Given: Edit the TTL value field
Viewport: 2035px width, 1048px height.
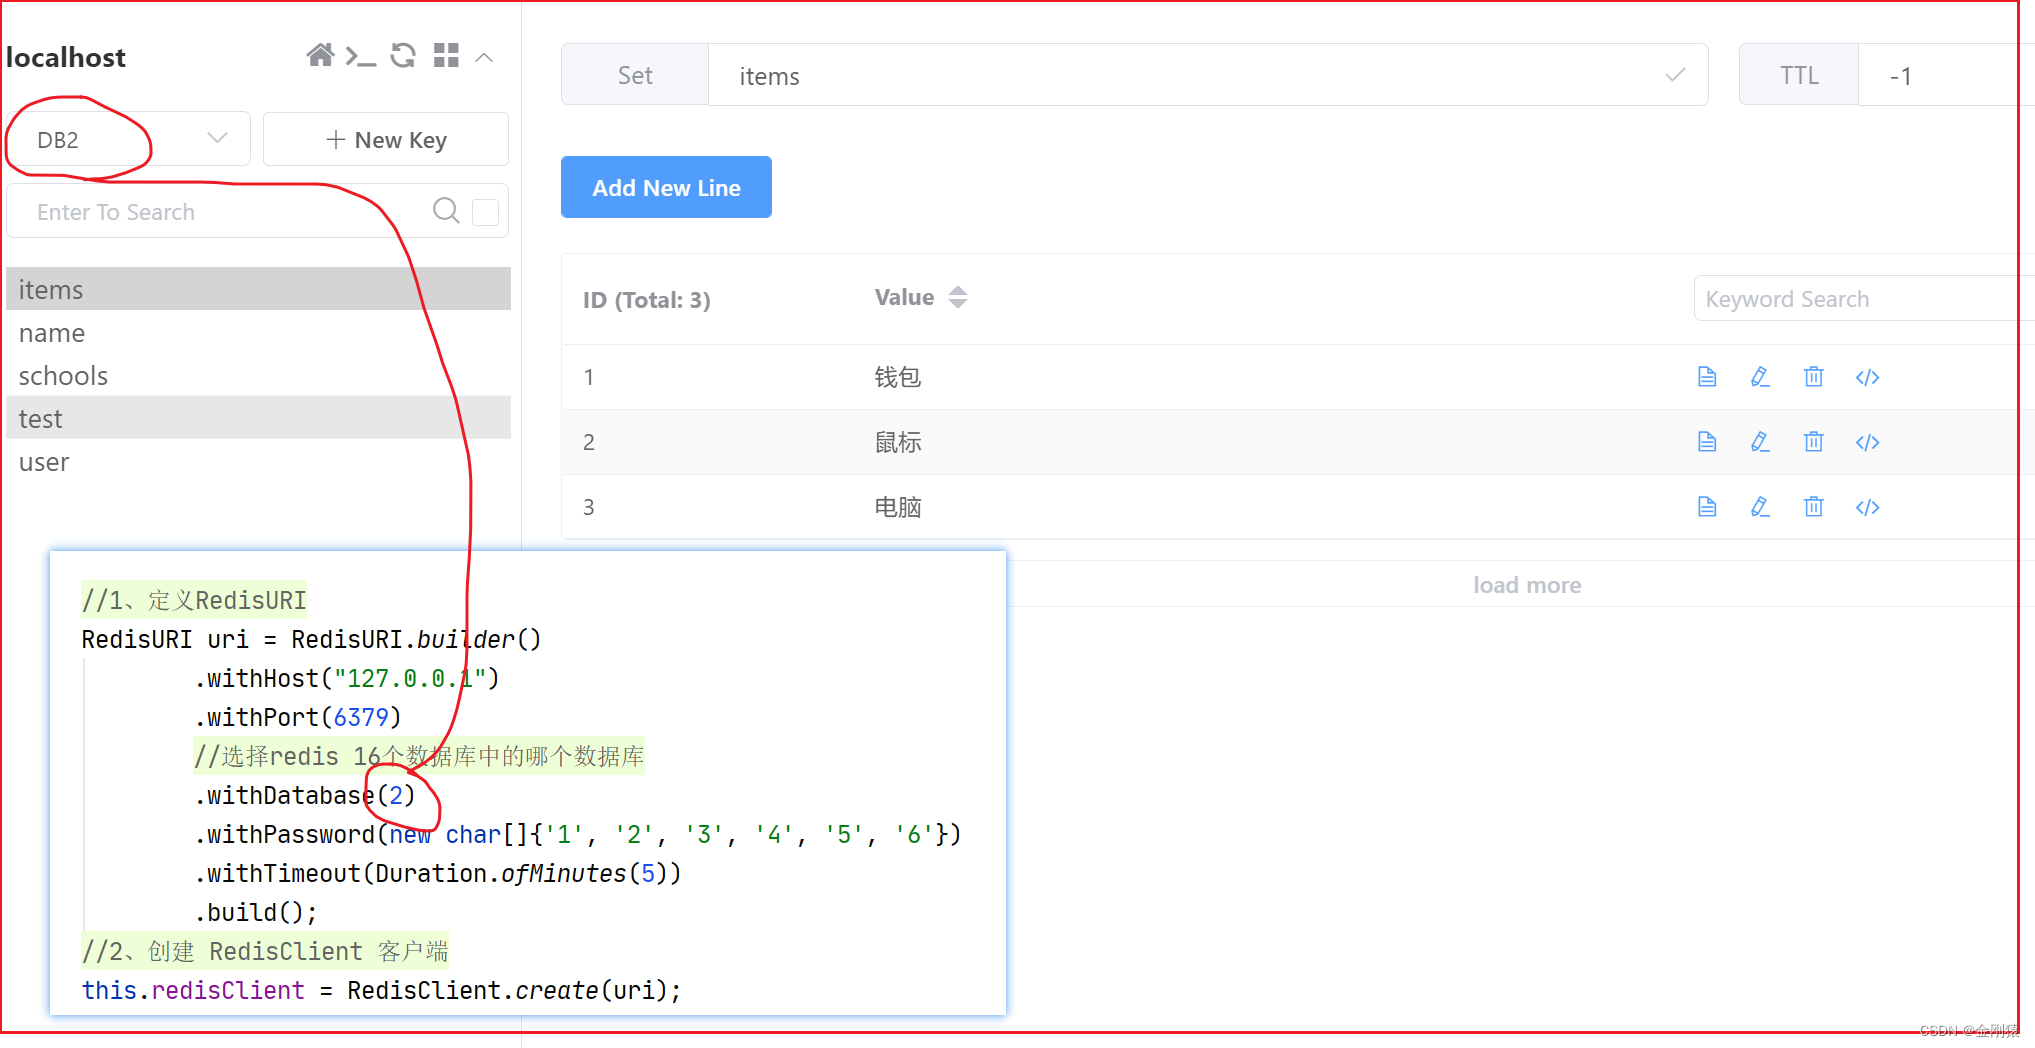Looking at the screenshot, I should 1945,75.
